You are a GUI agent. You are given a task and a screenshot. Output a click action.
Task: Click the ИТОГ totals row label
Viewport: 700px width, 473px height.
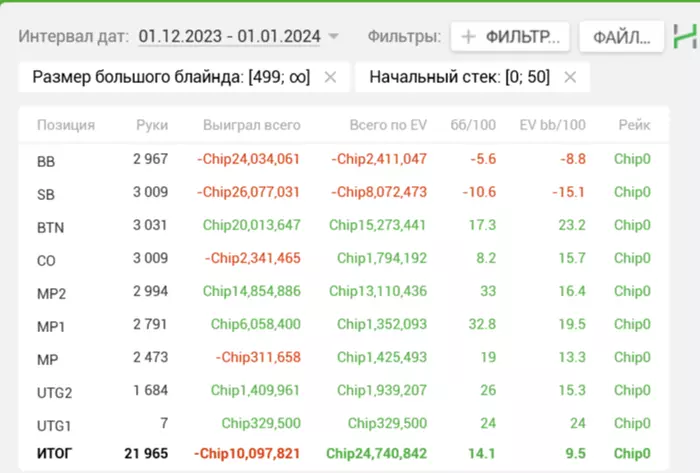55,454
